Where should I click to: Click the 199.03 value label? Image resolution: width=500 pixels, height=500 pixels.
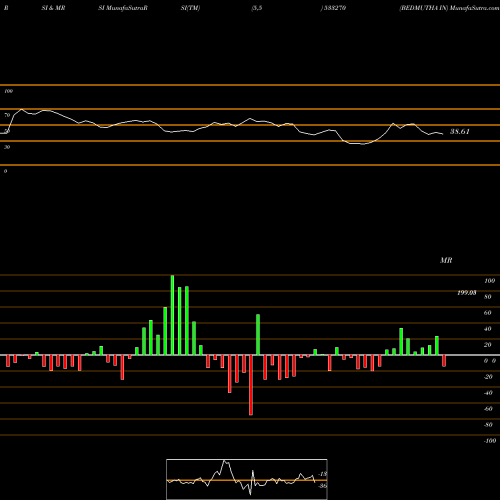pos(467,293)
